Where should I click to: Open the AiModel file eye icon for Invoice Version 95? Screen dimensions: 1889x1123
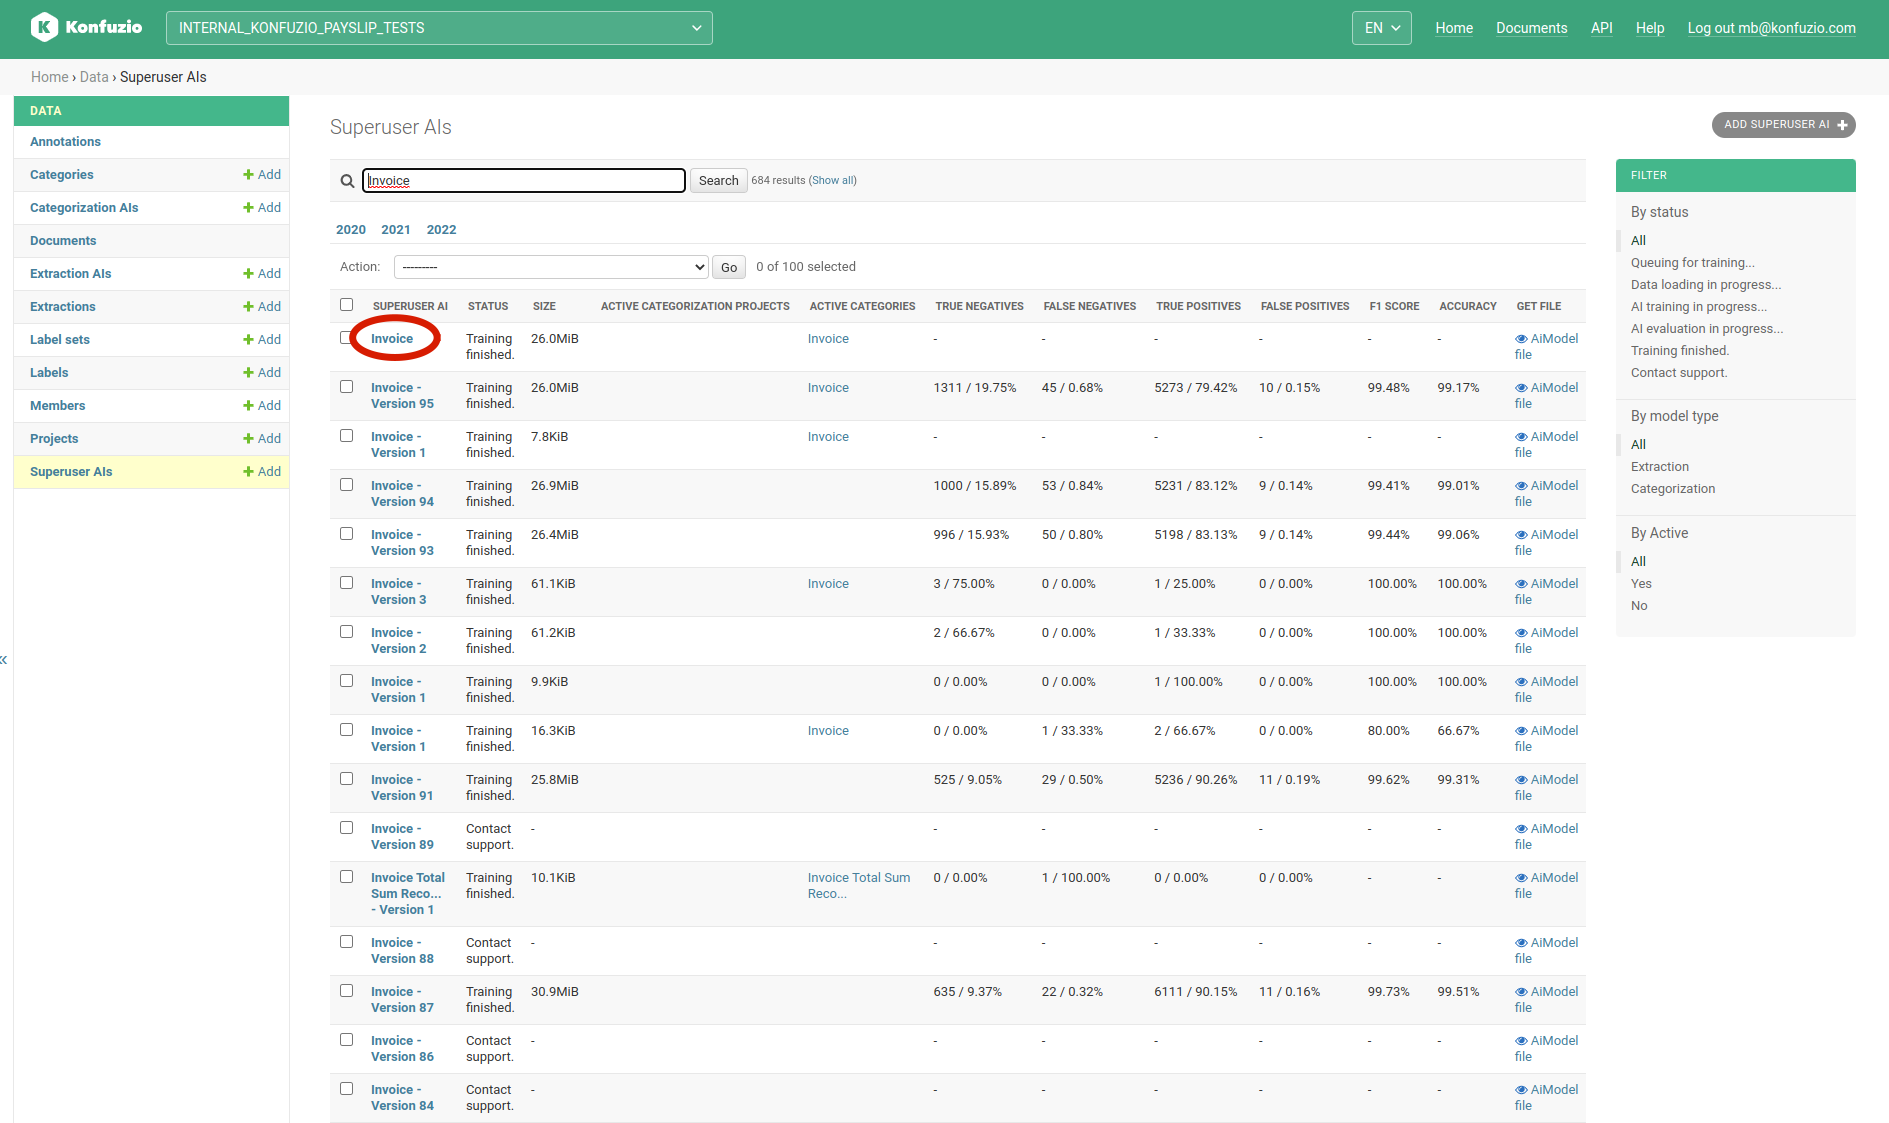pyautogui.click(x=1521, y=388)
